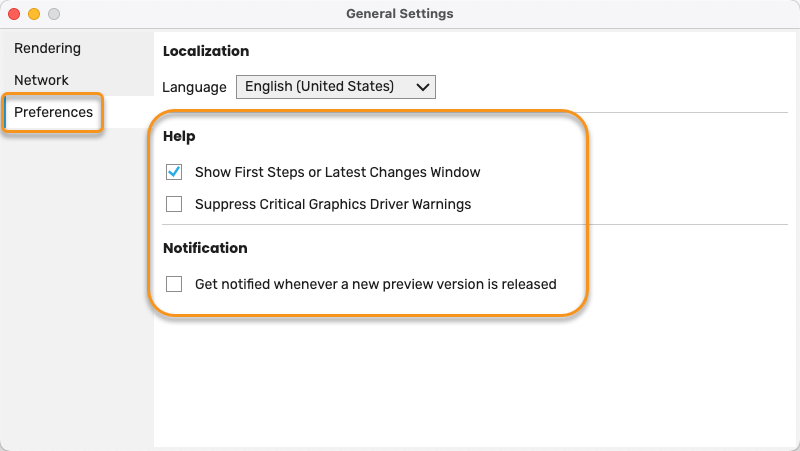Click the Suppress Critical Graphics Driver Warnings label
800x451 pixels.
coord(333,204)
